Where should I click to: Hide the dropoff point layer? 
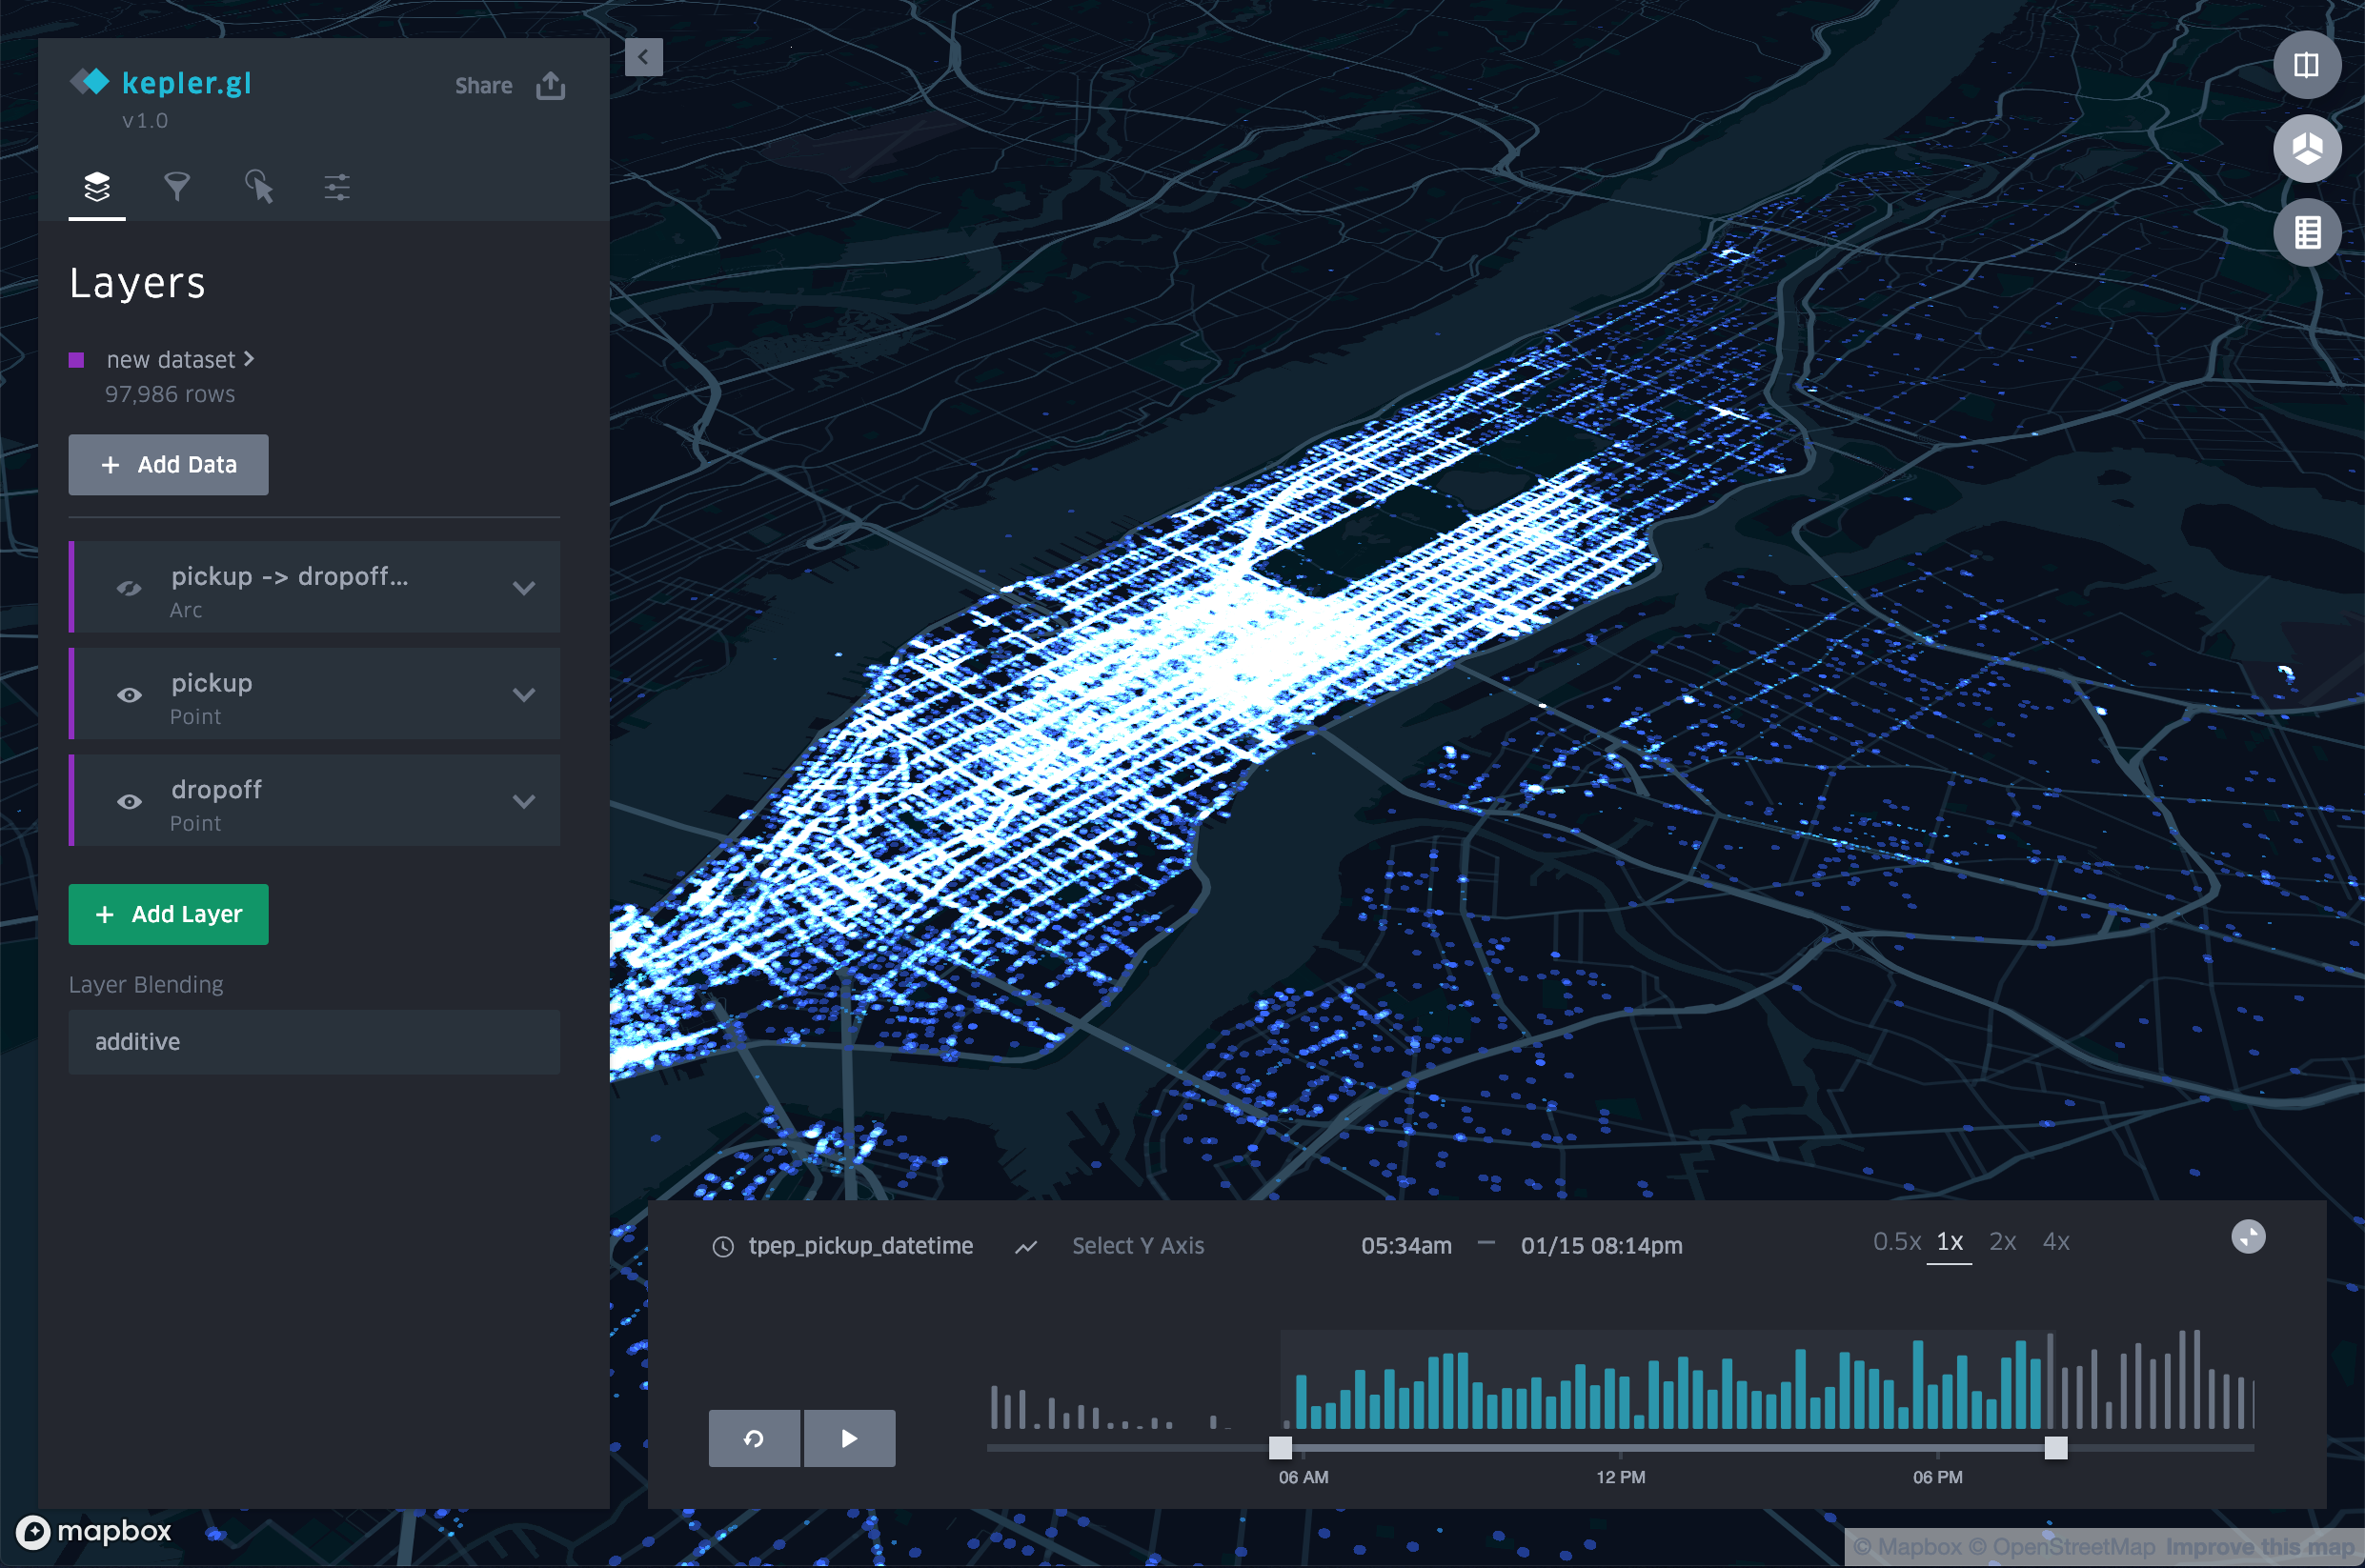point(129,801)
